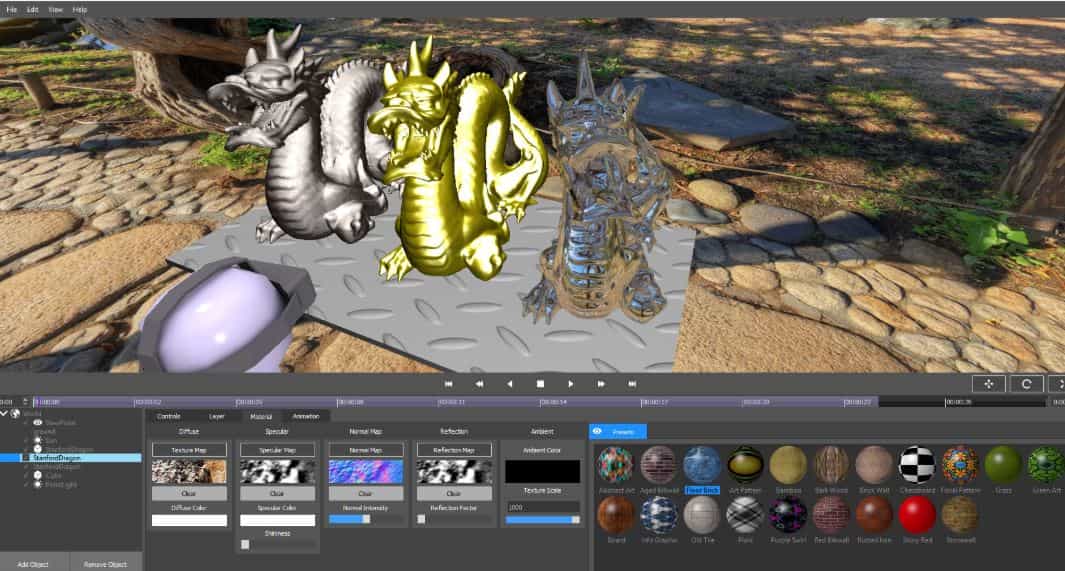
Task: Jump to the timeline end
Action: 632,384
